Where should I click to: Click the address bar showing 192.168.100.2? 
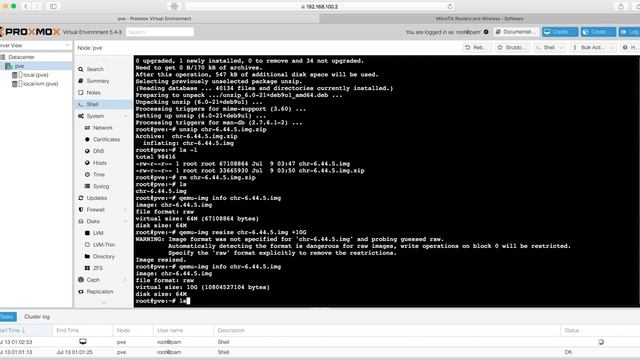pyautogui.click(x=320, y=6)
